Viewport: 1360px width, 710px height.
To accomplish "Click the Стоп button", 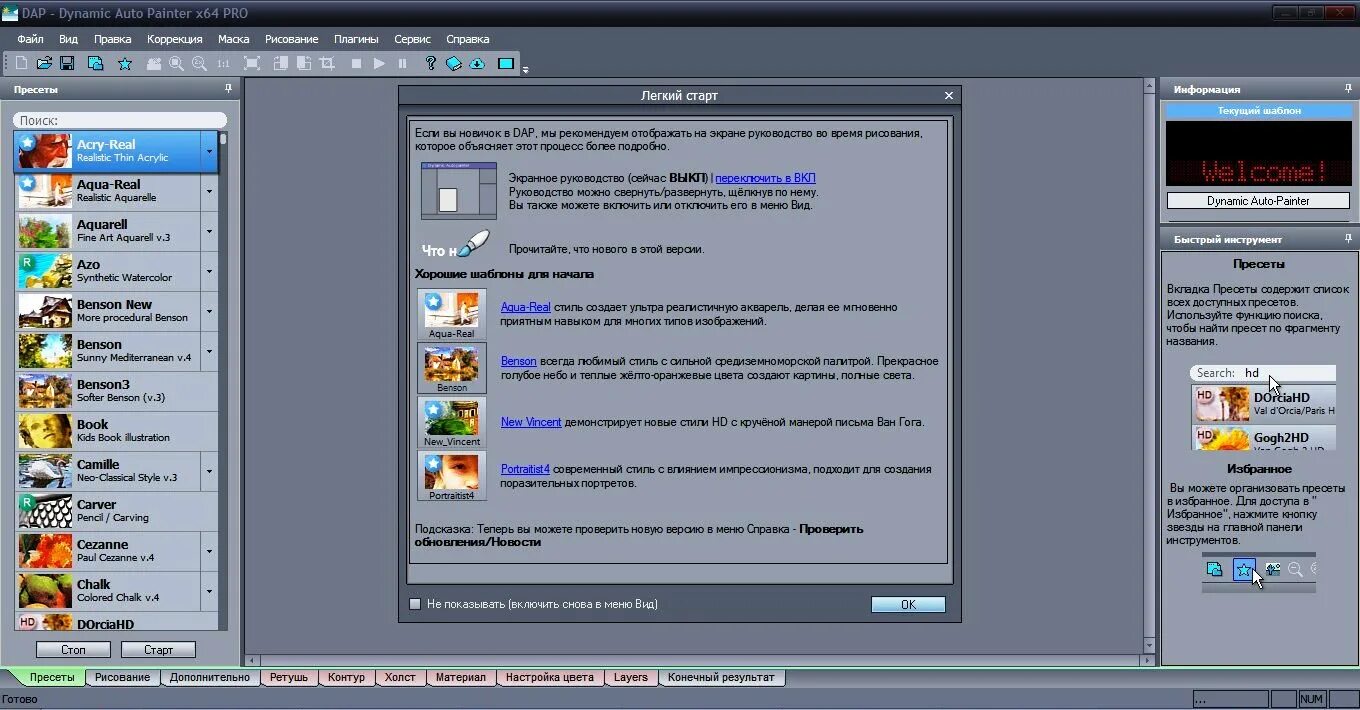I will [x=73, y=649].
